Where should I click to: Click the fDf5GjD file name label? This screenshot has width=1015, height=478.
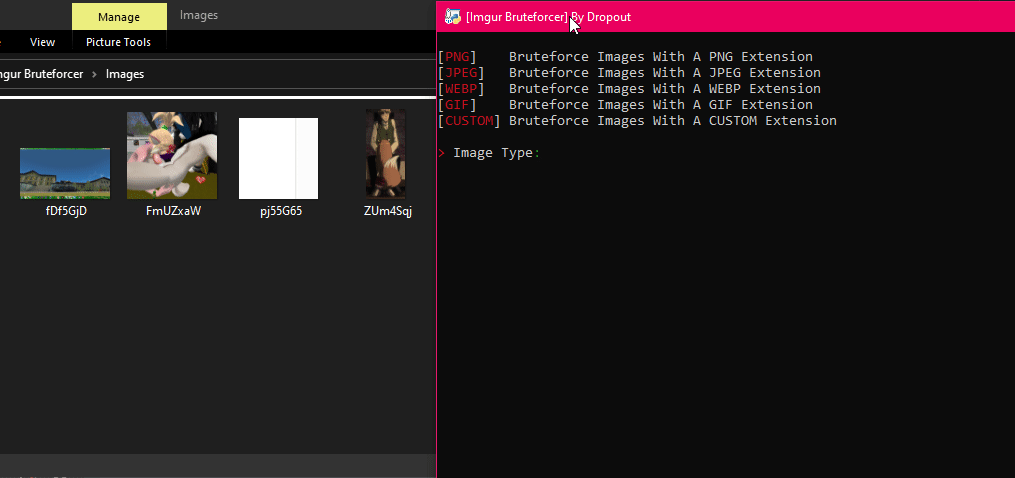coord(66,211)
